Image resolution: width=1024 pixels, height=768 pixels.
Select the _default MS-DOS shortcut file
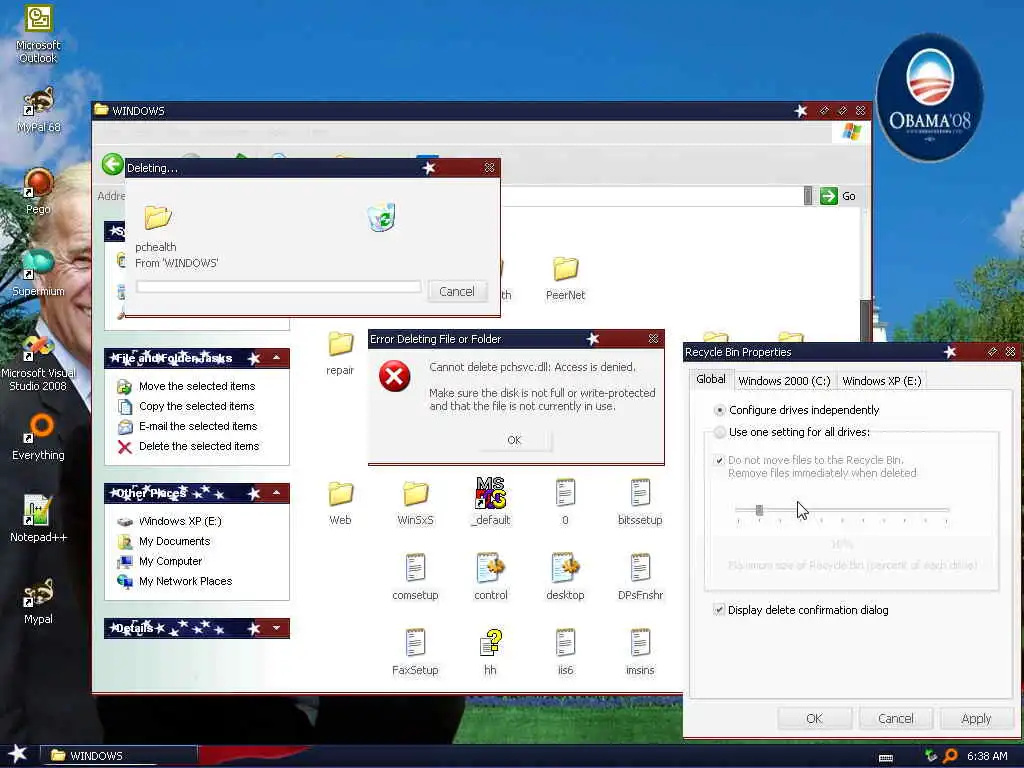pyautogui.click(x=490, y=502)
